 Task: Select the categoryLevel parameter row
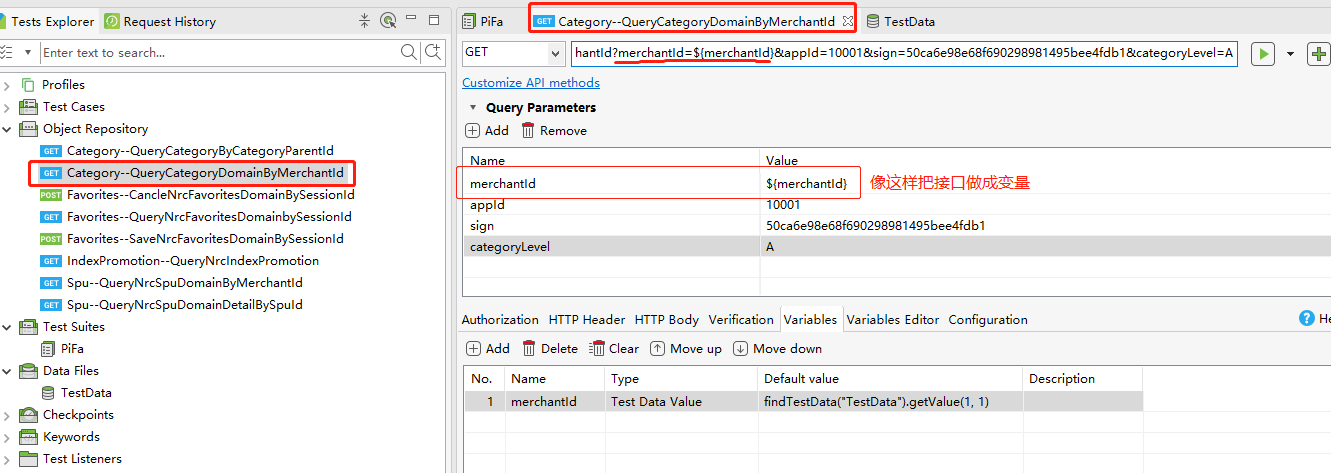(x=897, y=247)
